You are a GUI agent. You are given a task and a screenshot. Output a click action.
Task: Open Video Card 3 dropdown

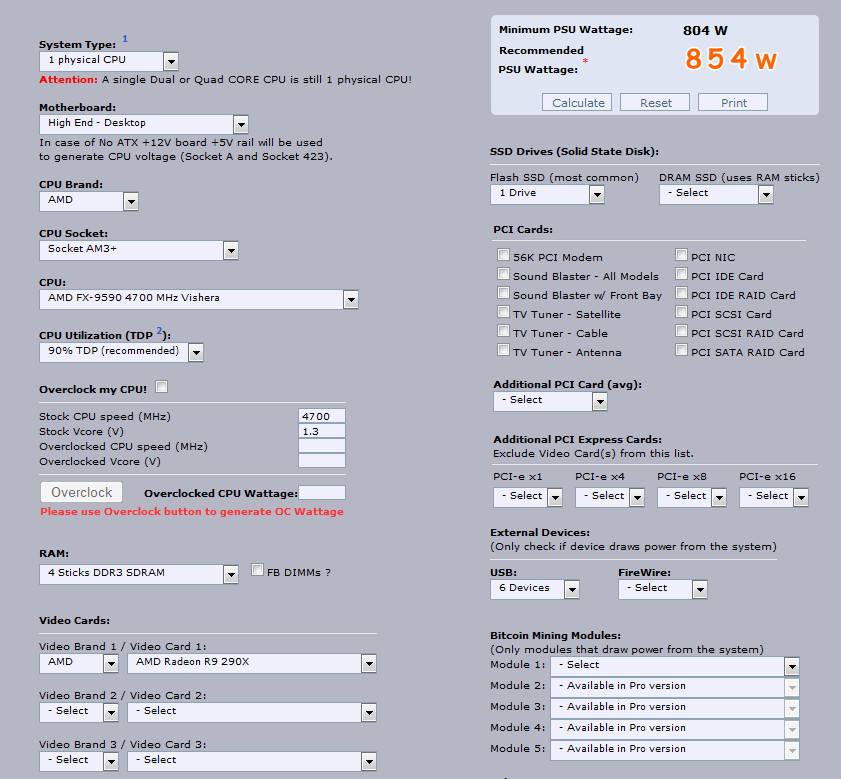pos(252,761)
